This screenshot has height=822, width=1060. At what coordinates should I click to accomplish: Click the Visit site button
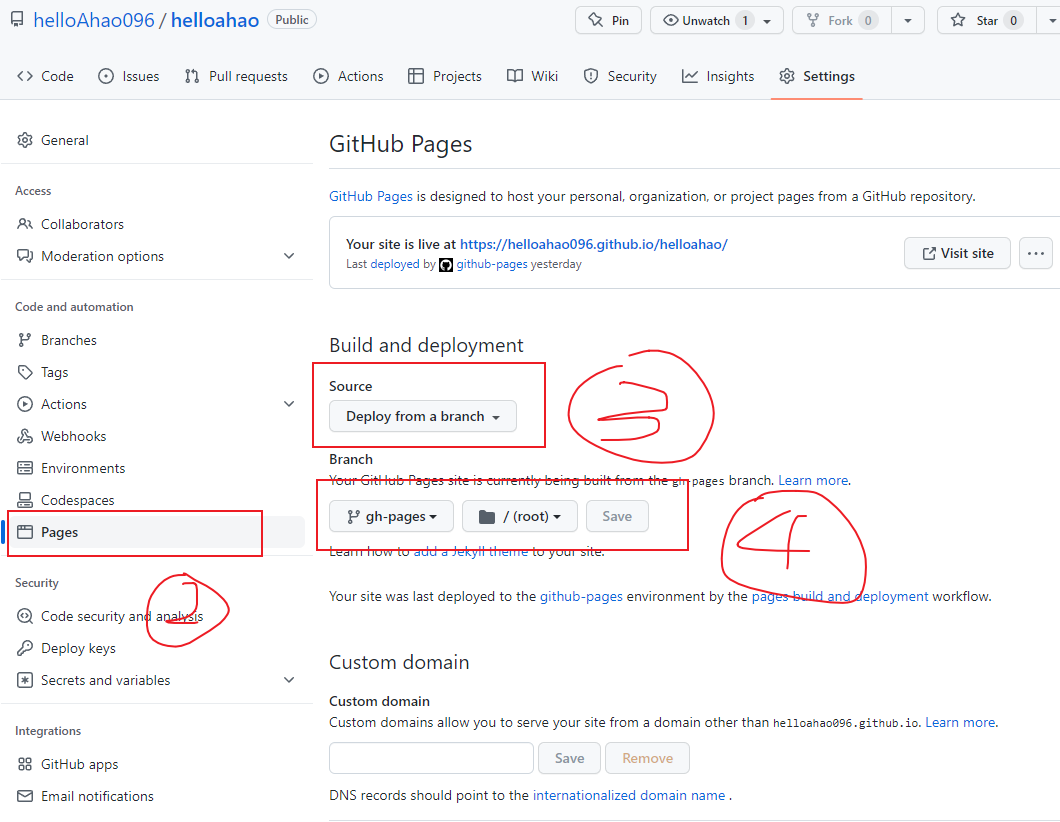tap(957, 253)
